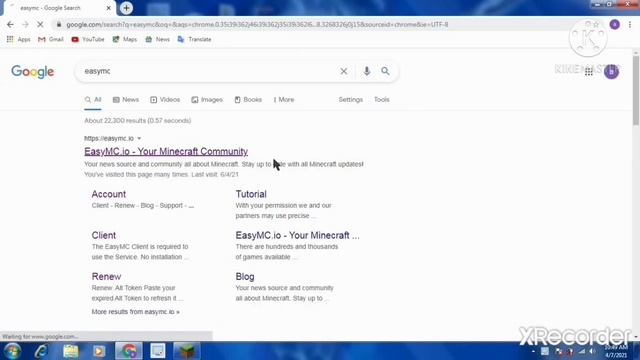This screenshot has height=360, width=640.
Task: Open the file explorer folder in the taskbar
Action: point(70,351)
